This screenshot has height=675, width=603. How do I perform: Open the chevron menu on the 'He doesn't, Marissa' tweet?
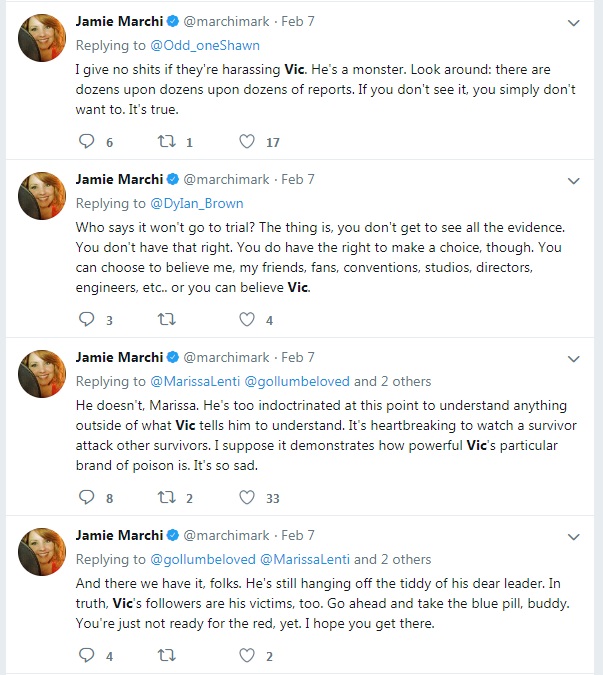coord(573,359)
